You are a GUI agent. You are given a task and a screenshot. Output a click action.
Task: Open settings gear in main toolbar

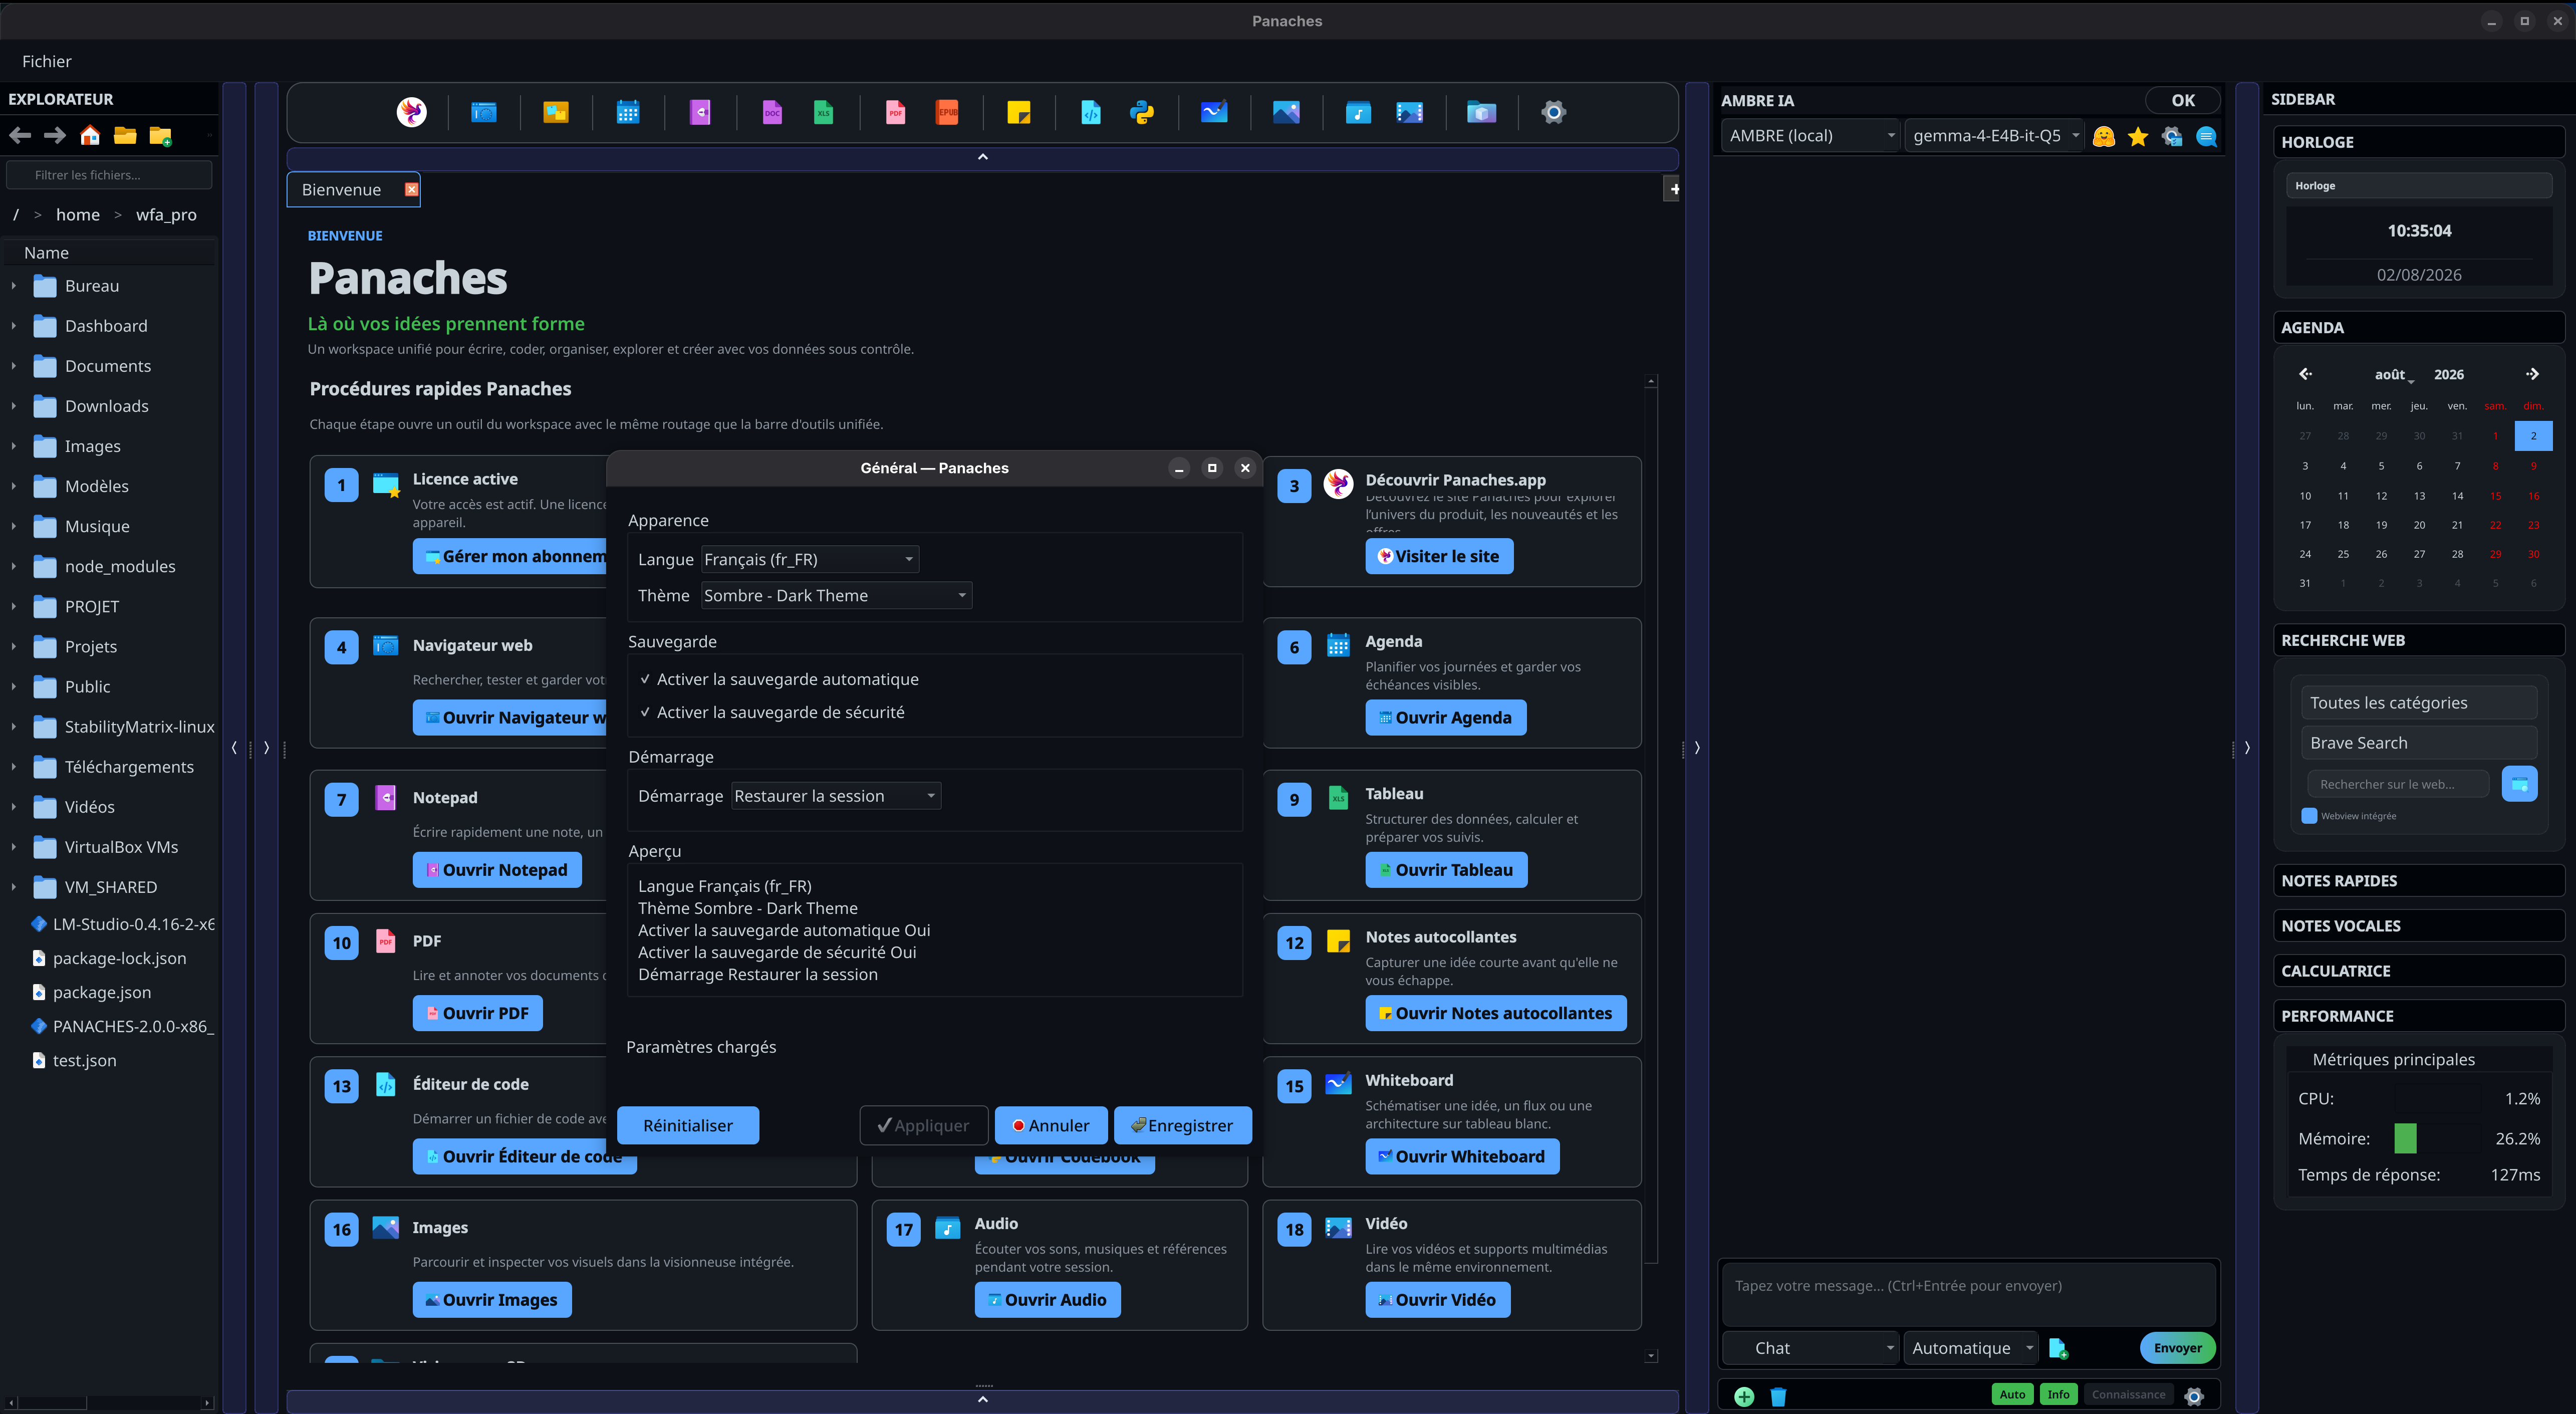pos(1553,112)
